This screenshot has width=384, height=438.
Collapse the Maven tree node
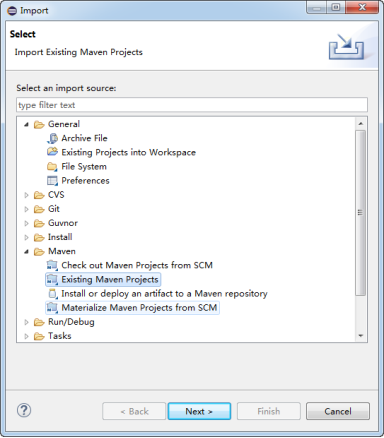pyautogui.click(x=26, y=252)
